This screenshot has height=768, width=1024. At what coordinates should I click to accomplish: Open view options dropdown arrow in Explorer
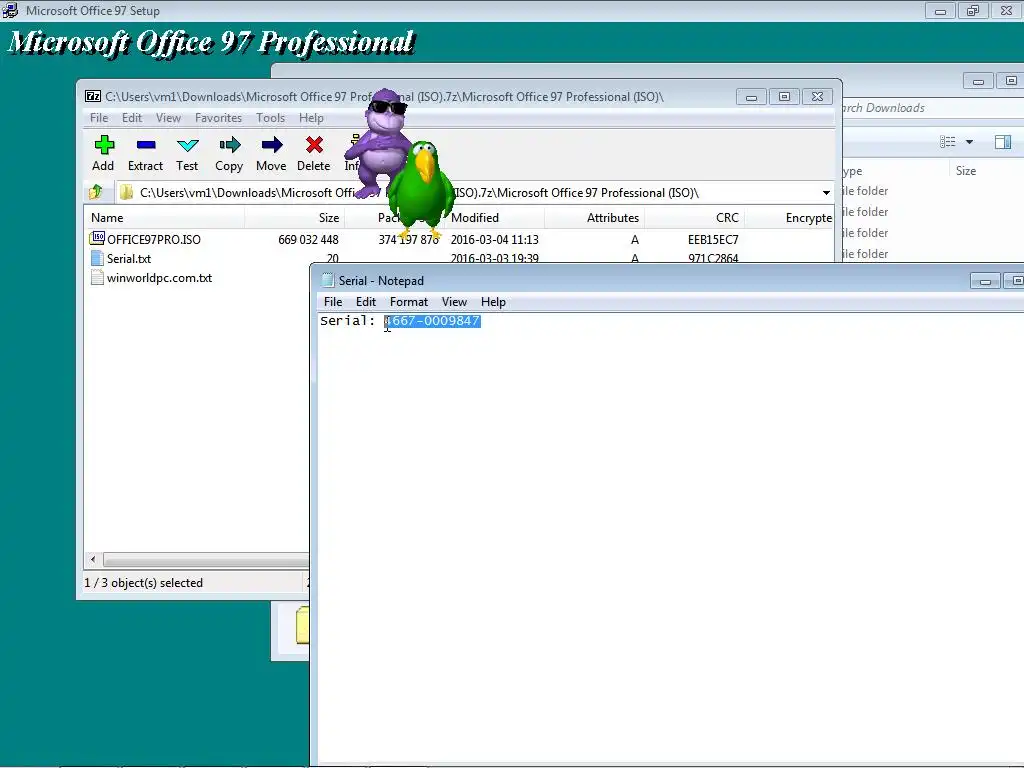point(969,142)
